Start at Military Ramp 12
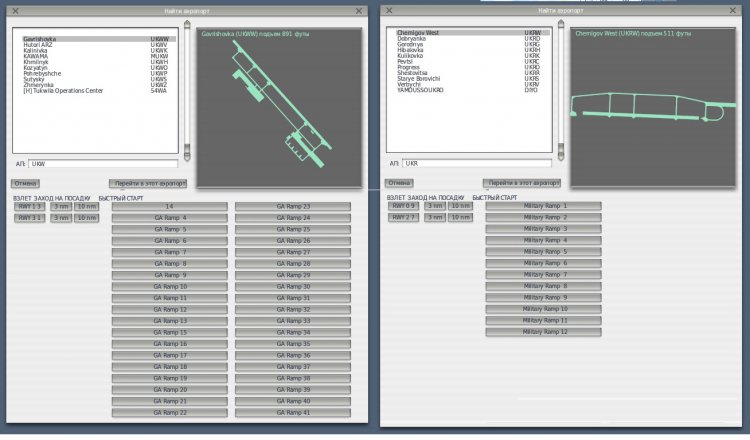The width and height of the screenshot is (750, 440). click(x=543, y=332)
